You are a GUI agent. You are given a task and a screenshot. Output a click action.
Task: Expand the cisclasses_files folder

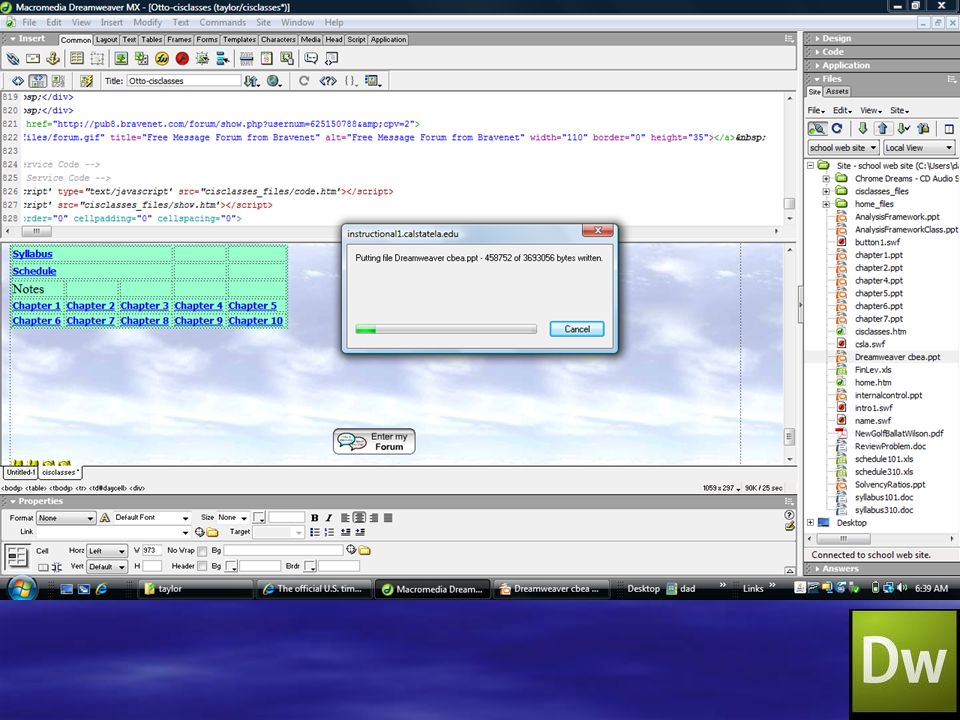[x=826, y=192]
